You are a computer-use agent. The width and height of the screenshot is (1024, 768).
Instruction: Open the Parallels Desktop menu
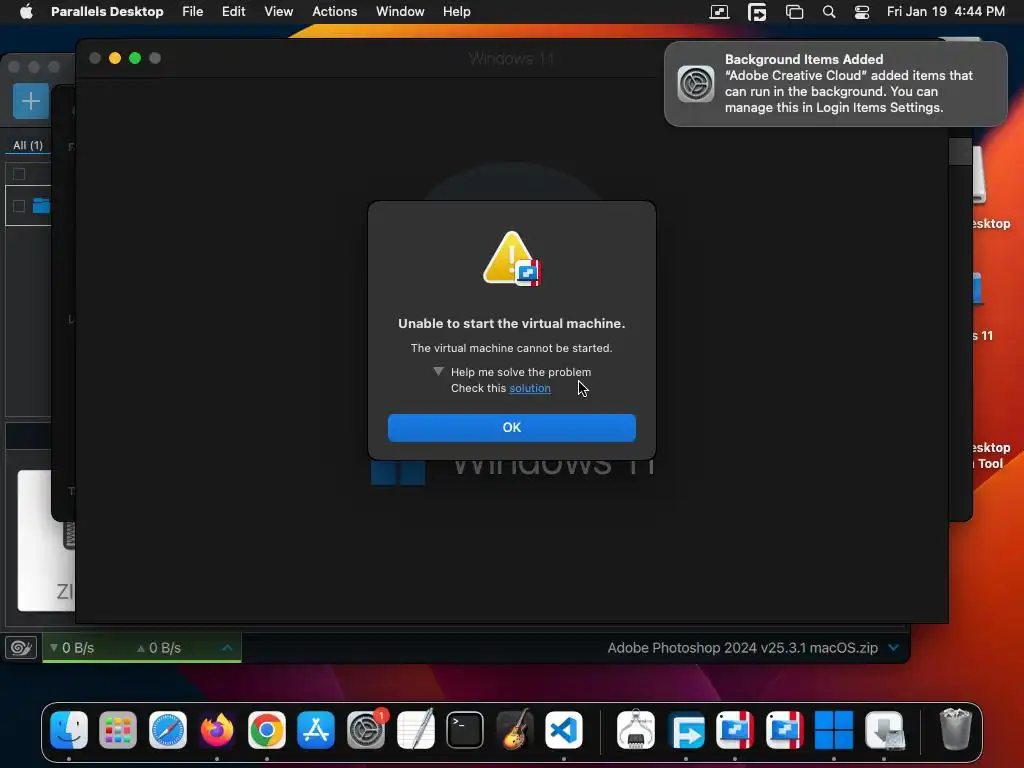(x=107, y=11)
